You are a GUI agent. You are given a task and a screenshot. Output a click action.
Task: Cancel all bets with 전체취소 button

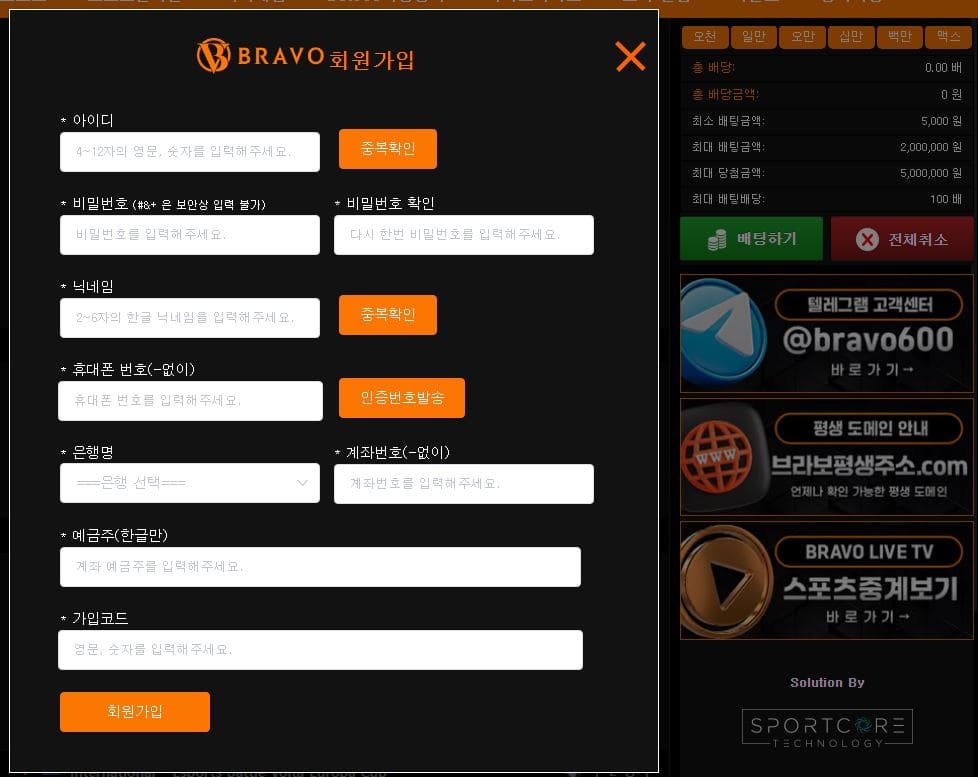(x=902, y=238)
